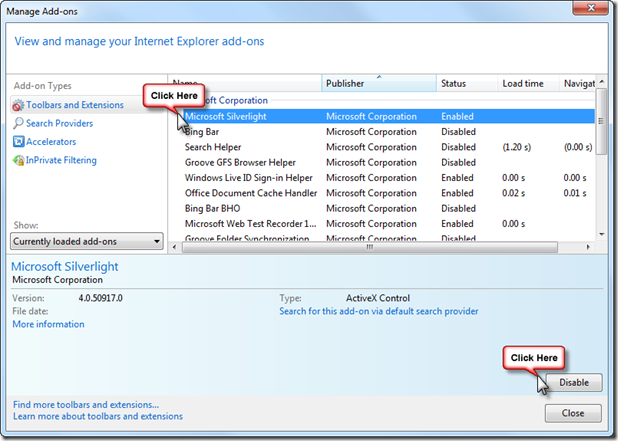The height and width of the screenshot is (441, 618).
Task: Open the Search Providers add-on type
Action: (60, 123)
